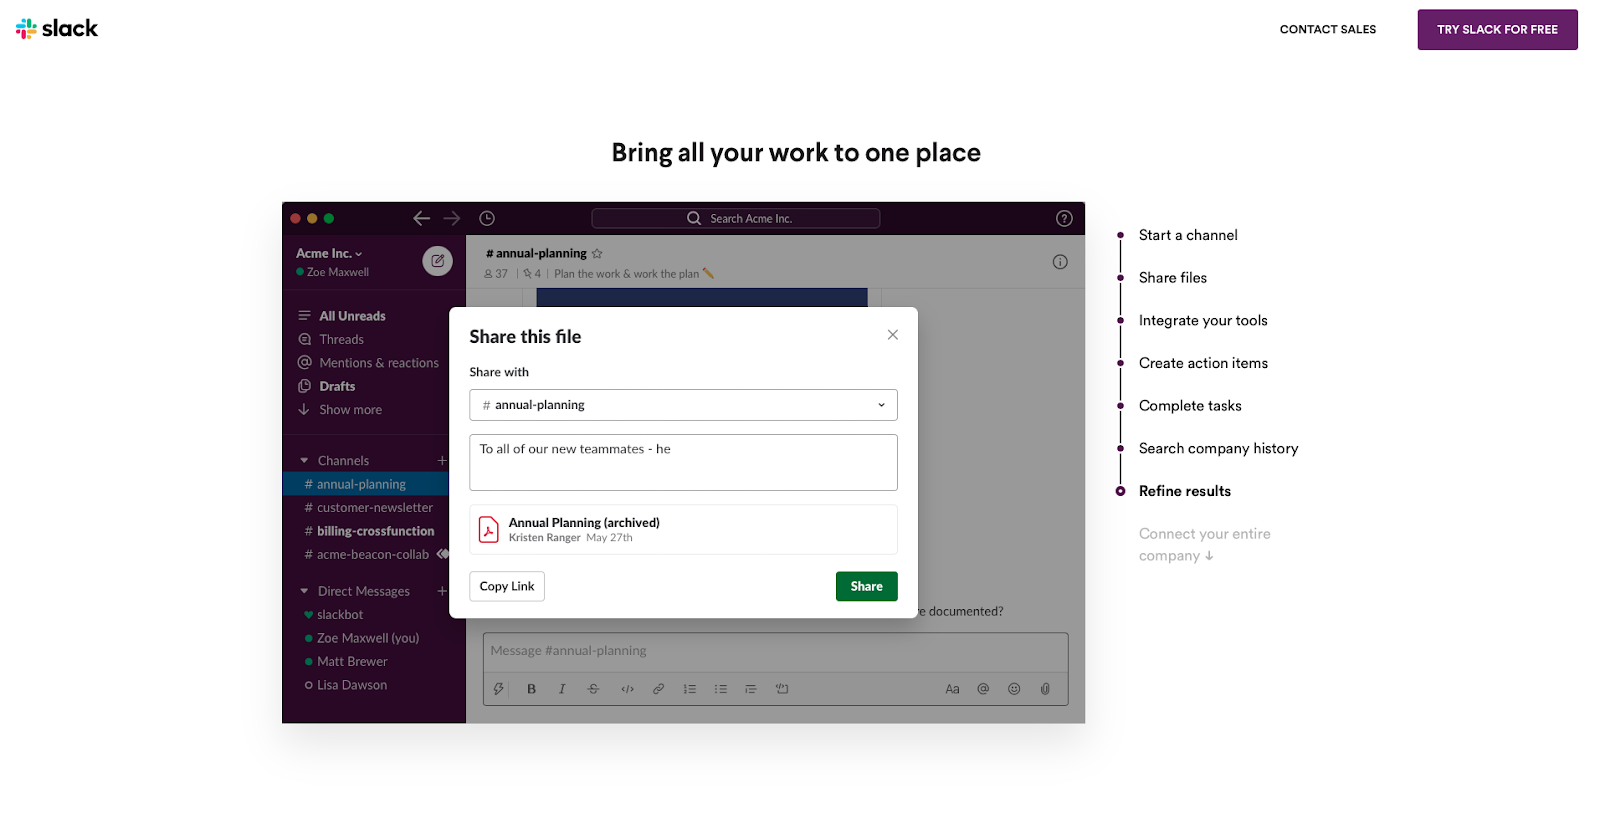This screenshot has height=829, width=1600.
Task: Collapse Direct Messages section
Action: [304, 592]
